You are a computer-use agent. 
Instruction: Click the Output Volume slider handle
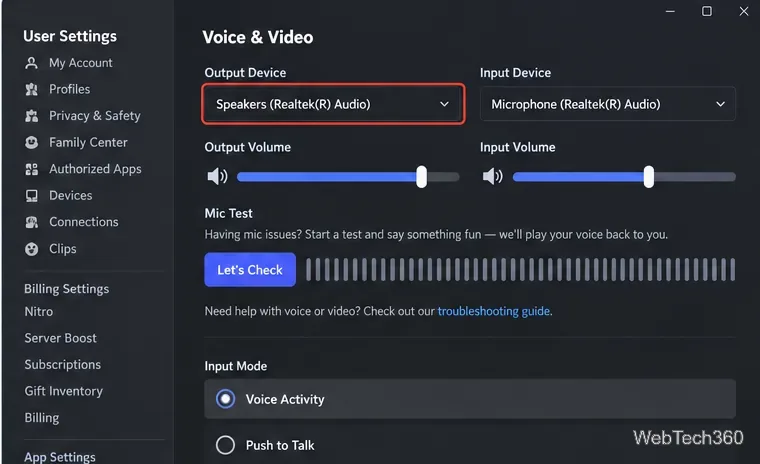[x=422, y=177]
